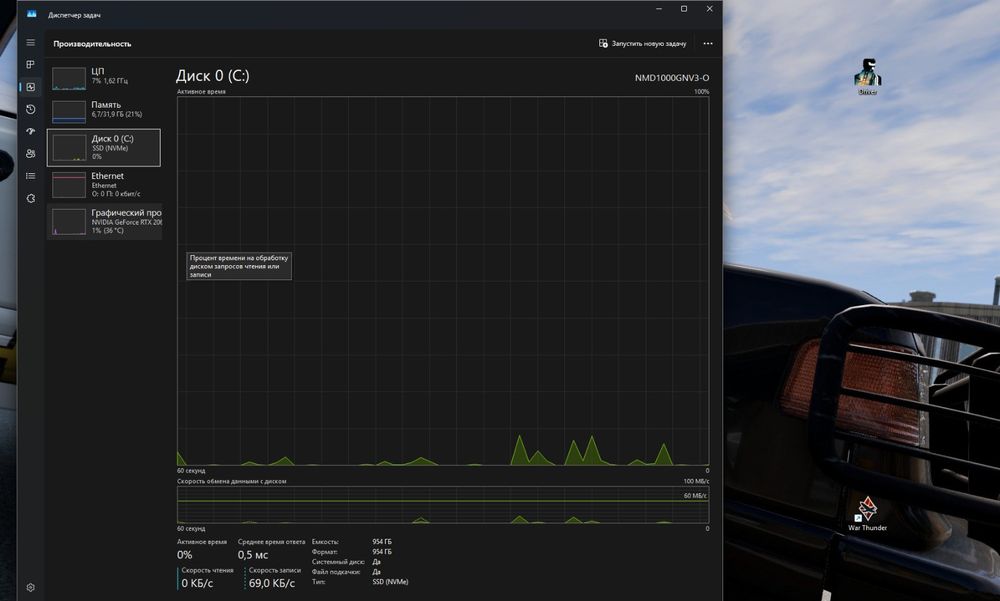Click the Ethernet mini graph thumbnail
Screen dimensions: 1000x601
pos(69,185)
